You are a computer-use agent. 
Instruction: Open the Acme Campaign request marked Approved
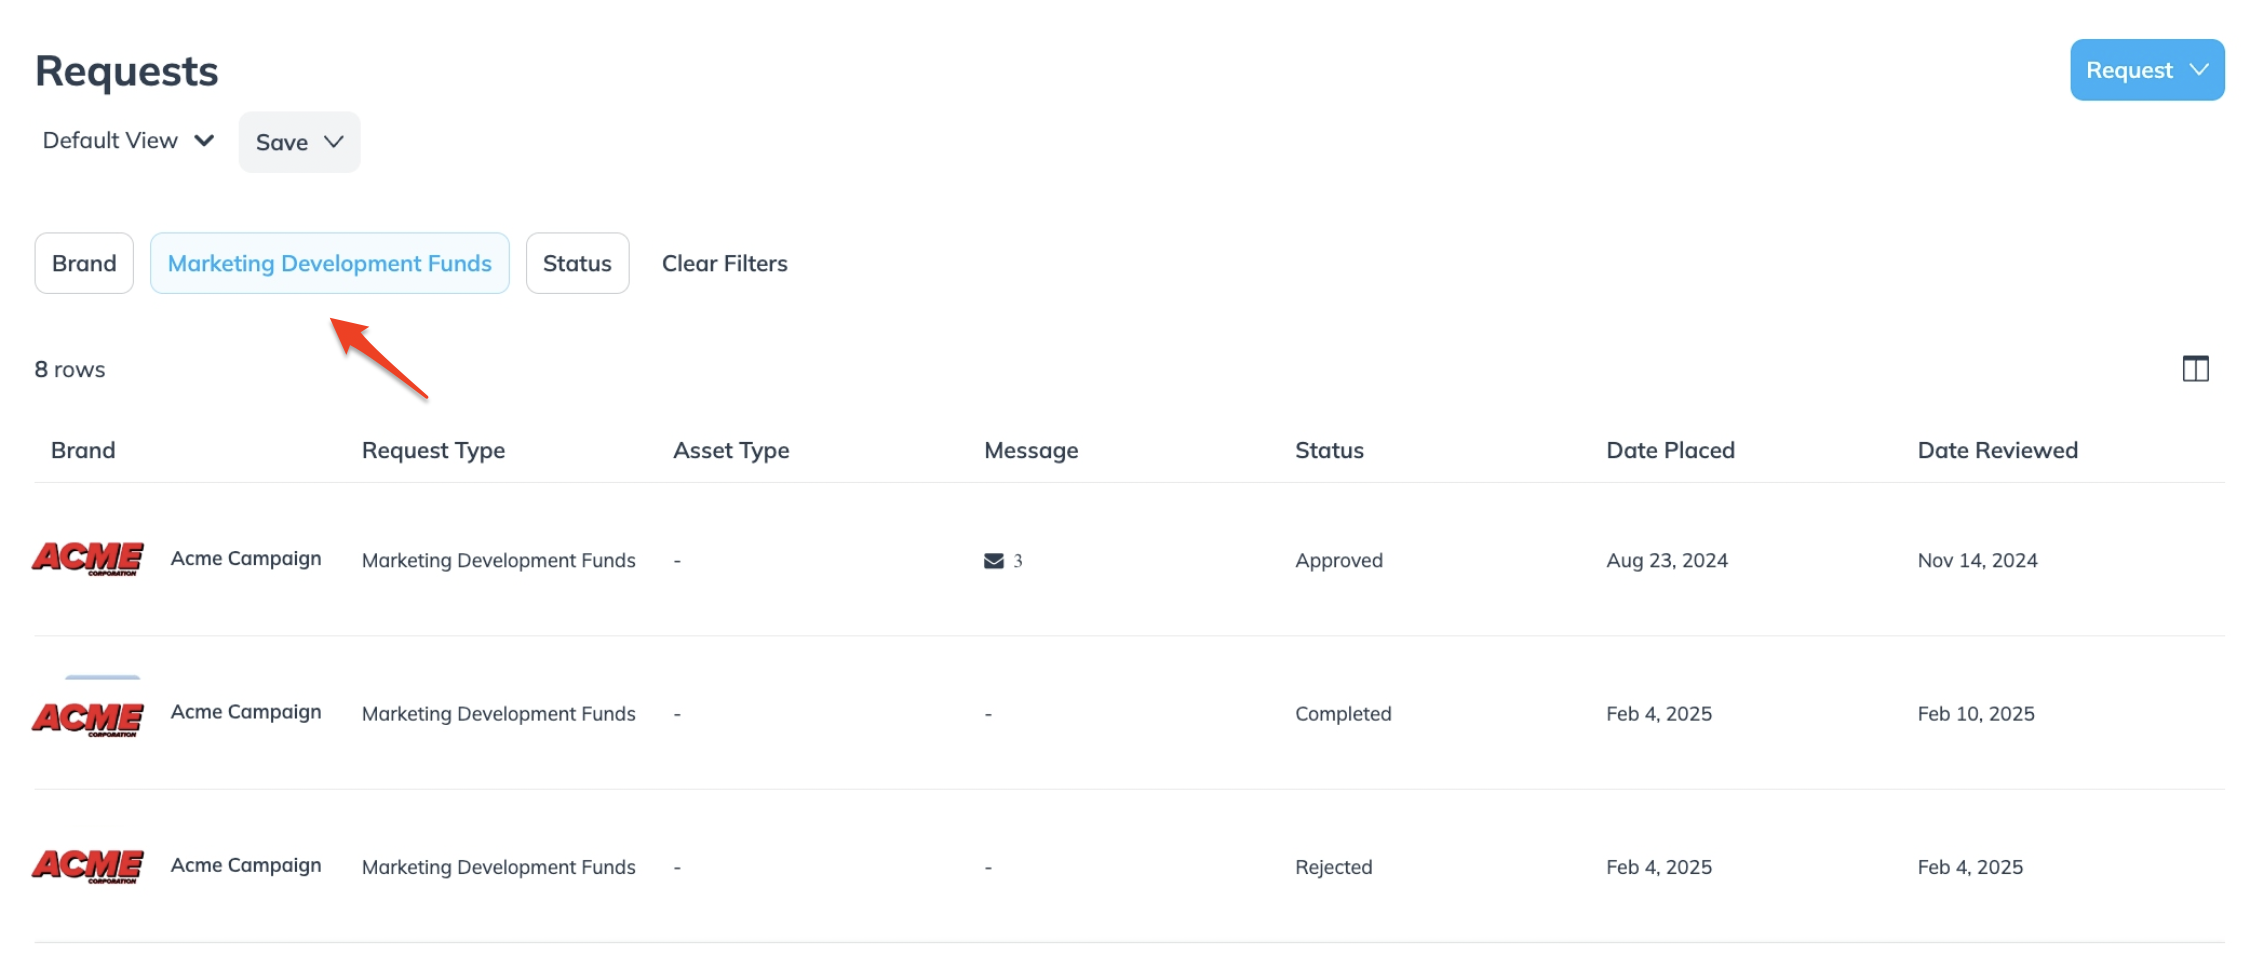246,559
